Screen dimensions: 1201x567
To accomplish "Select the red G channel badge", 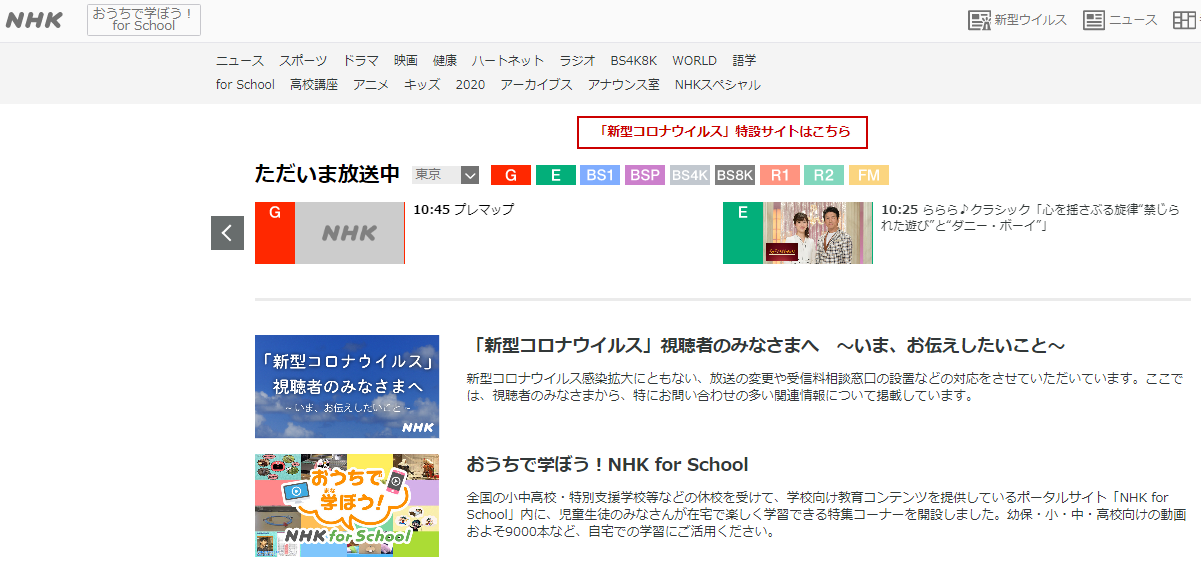I will click(x=510, y=175).
